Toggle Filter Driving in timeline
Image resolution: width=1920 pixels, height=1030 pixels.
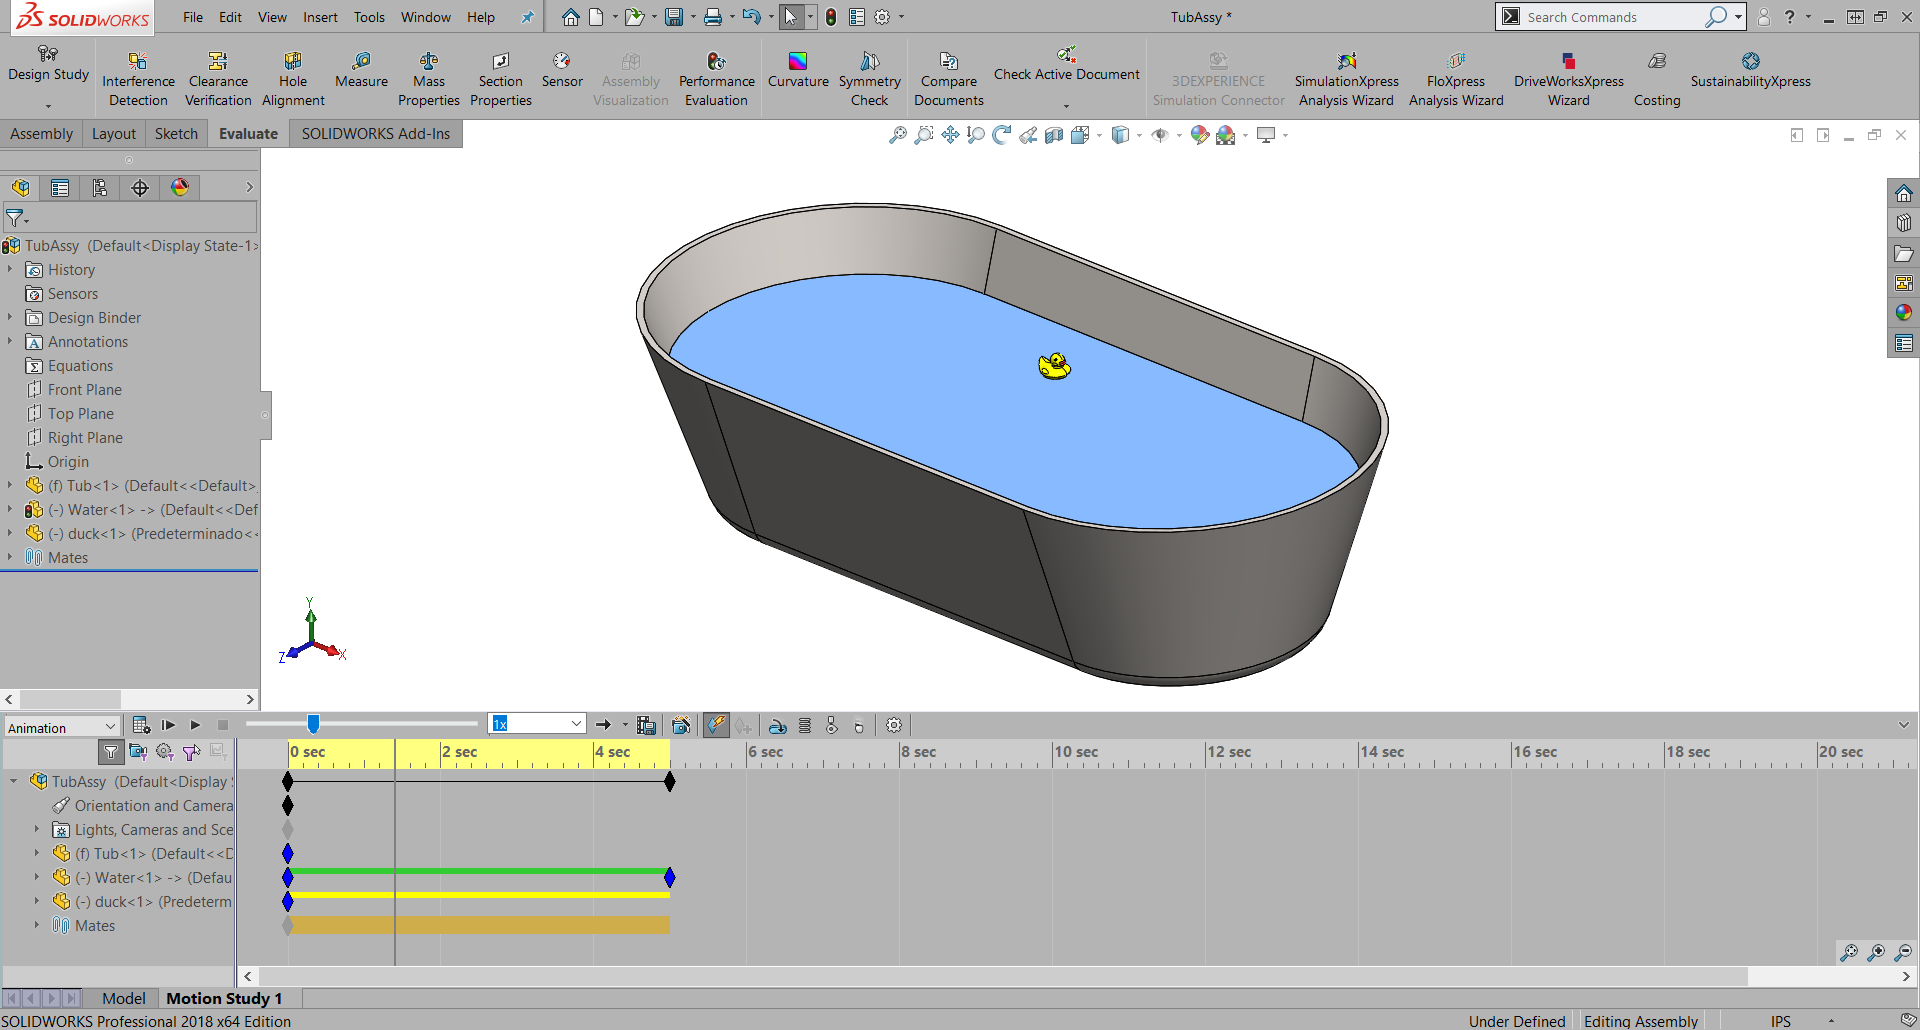(165, 751)
